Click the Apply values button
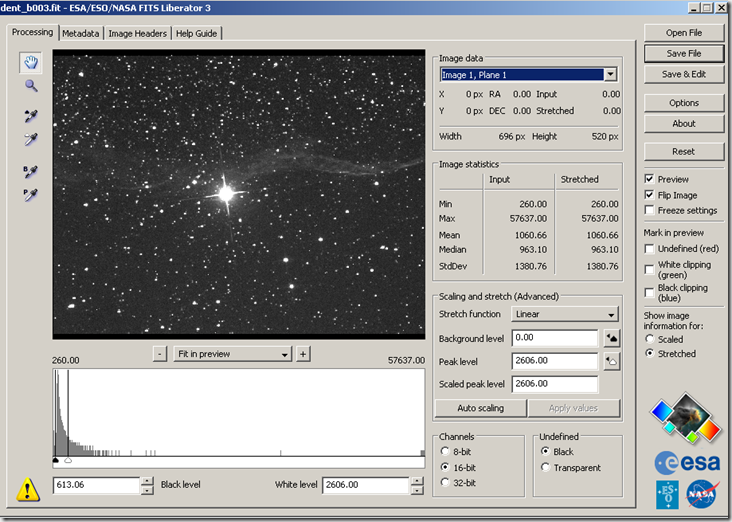The image size is (732, 522). point(573,408)
